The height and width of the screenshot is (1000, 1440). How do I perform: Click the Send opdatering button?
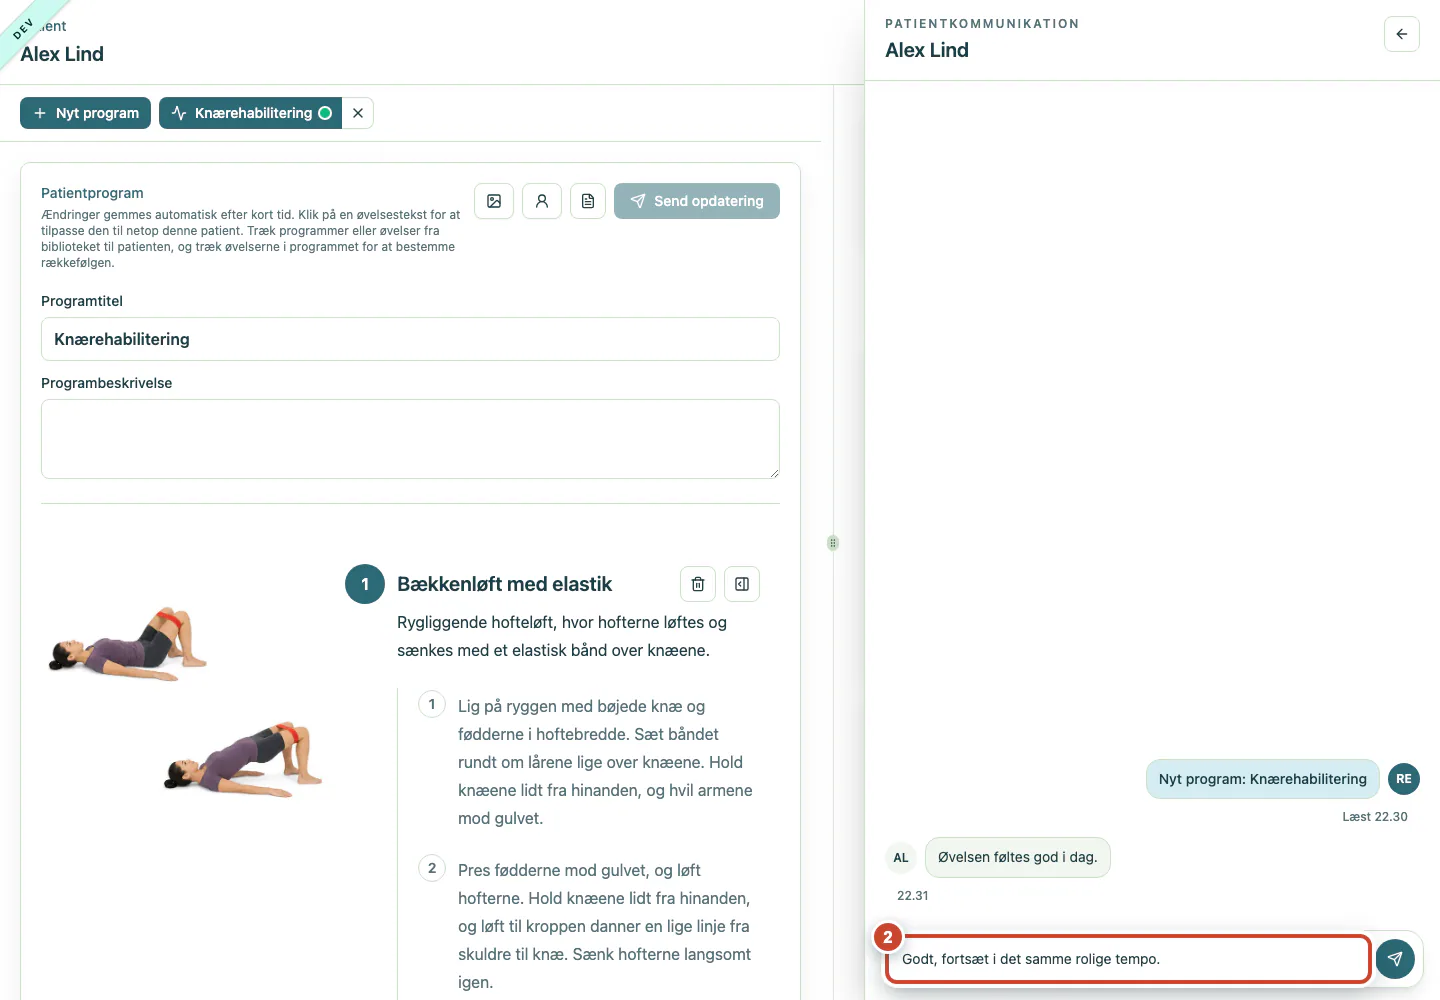[697, 201]
